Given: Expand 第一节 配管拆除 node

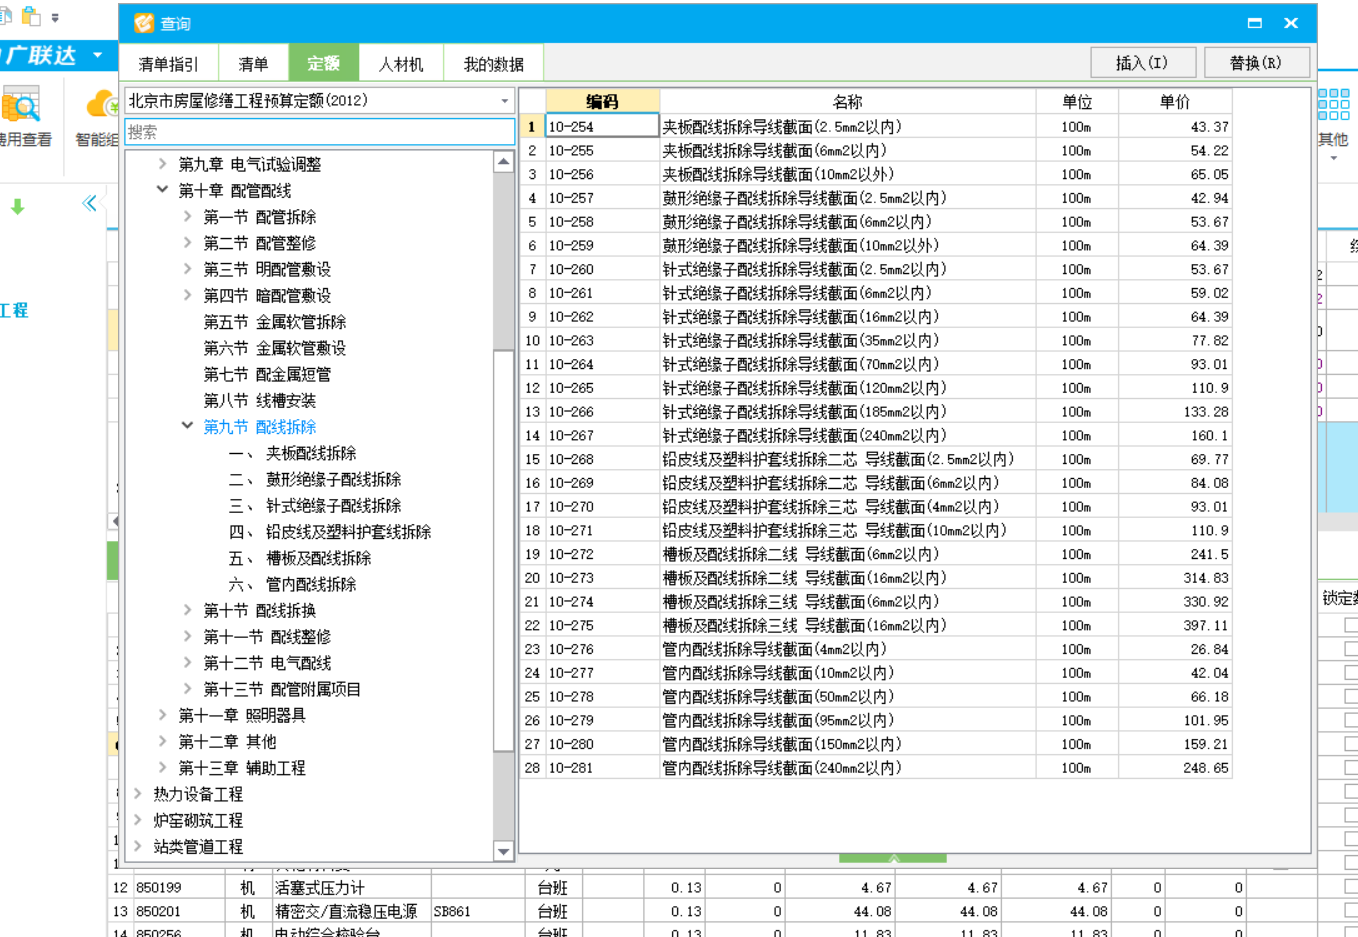Looking at the screenshot, I should pyautogui.click(x=187, y=216).
